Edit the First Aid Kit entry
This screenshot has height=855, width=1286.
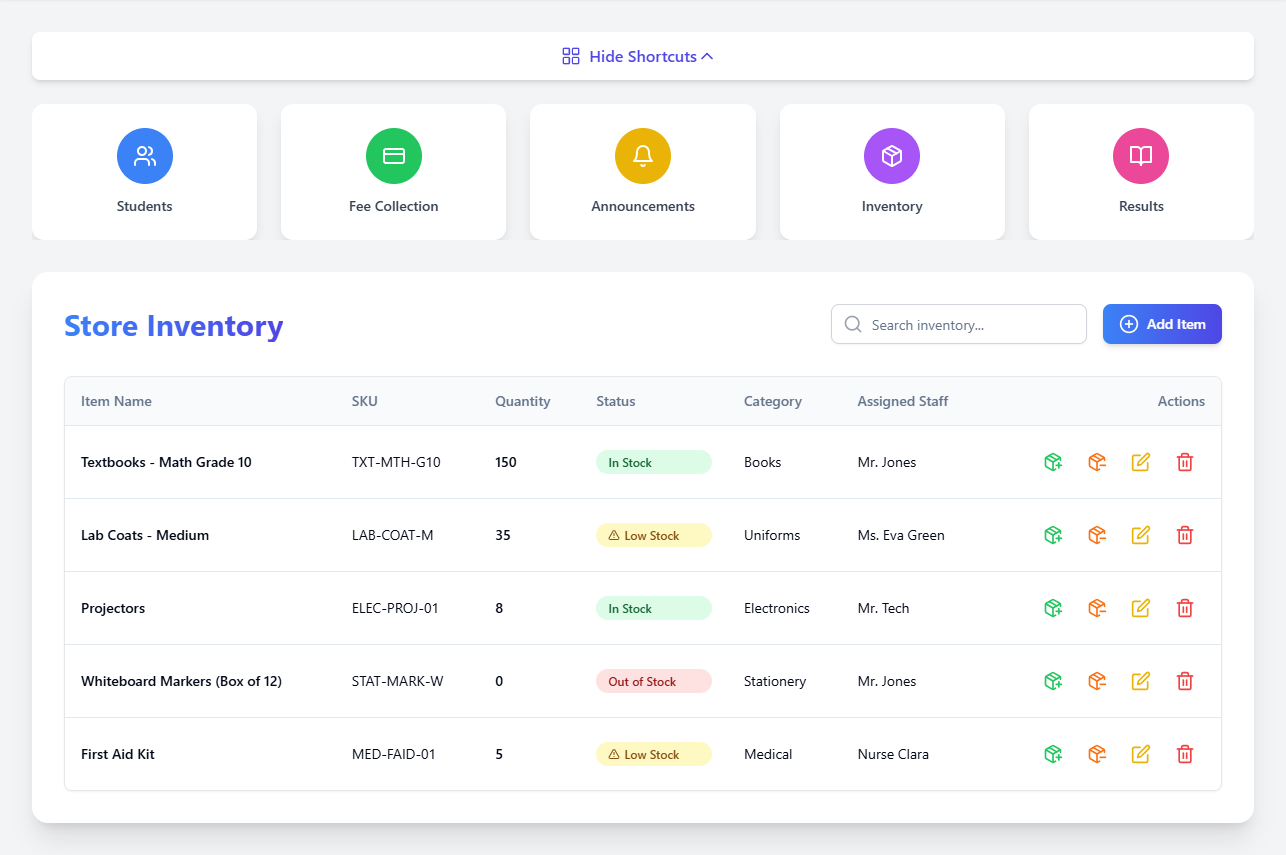coord(1141,754)
